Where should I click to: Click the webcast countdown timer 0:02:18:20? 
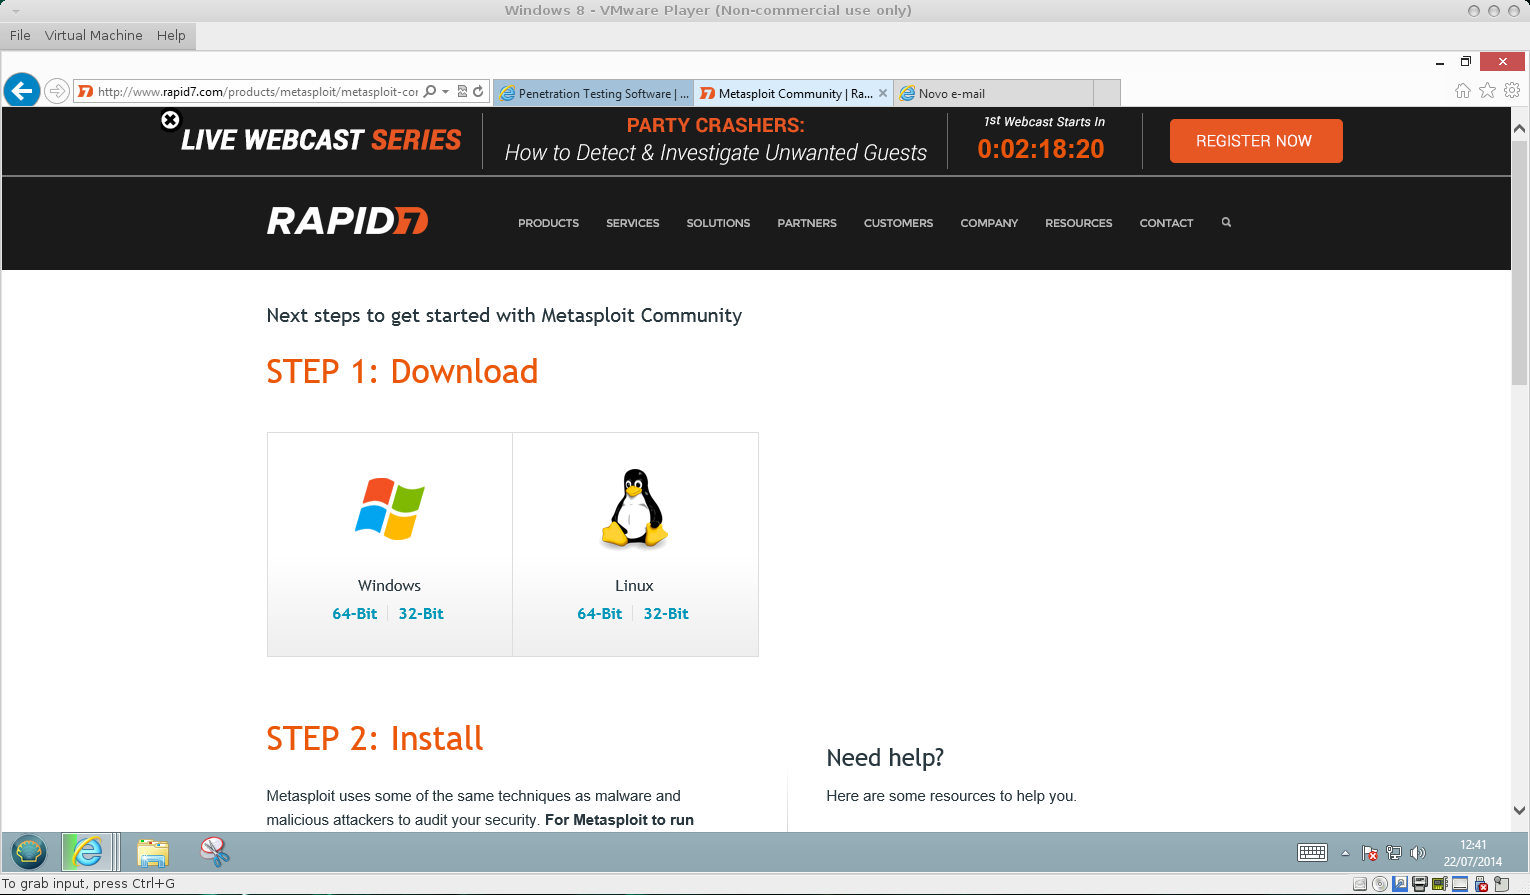1041,149
